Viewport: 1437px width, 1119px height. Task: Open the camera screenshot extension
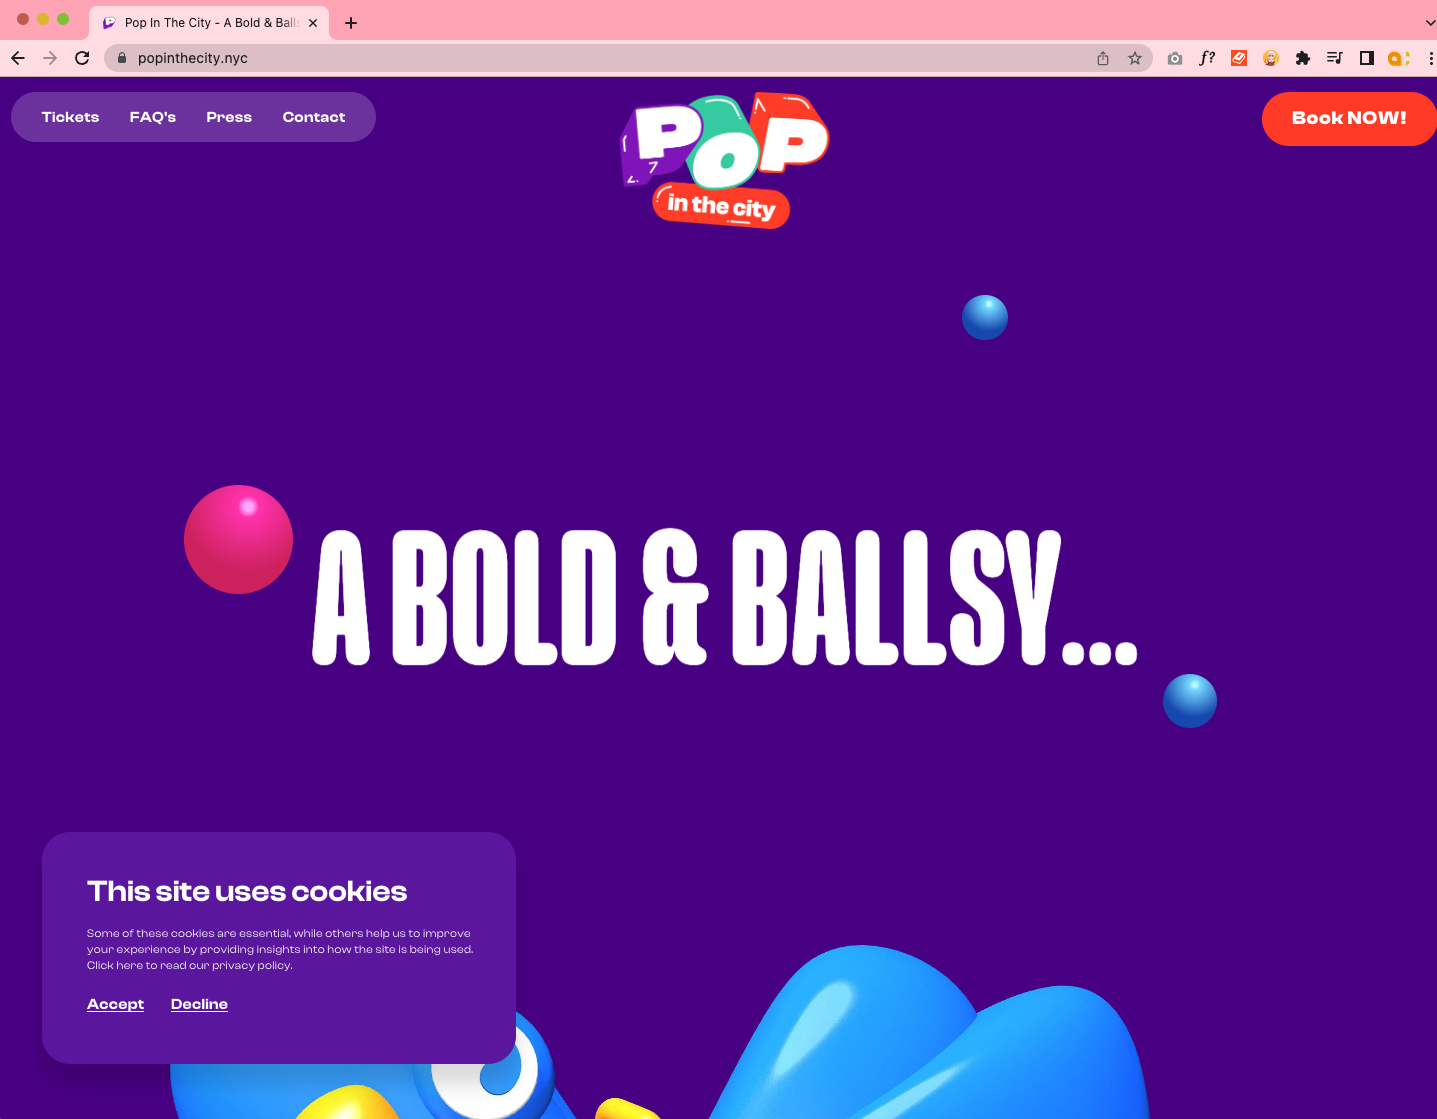pyautogui.click(x=1175, y=58)
